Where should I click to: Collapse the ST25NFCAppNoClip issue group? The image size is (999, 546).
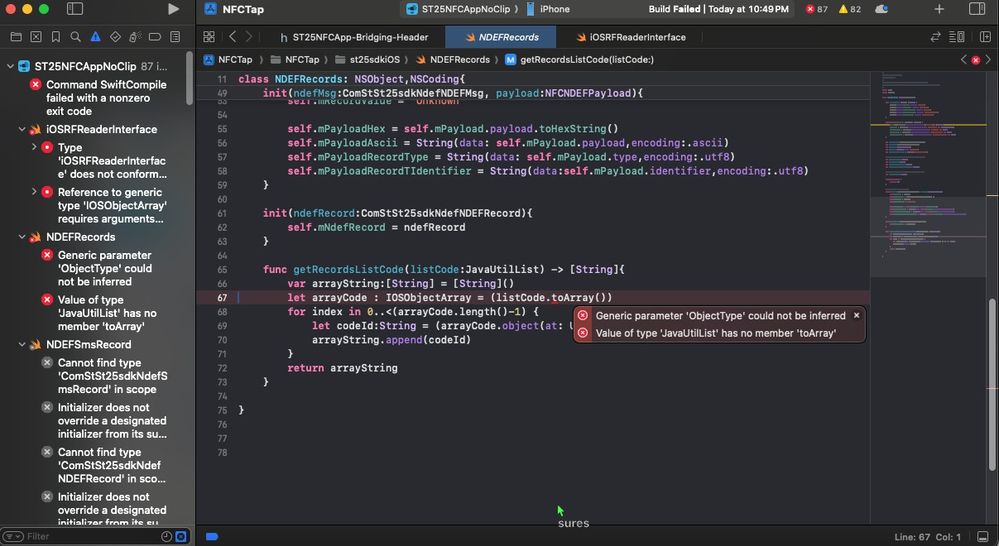tap(10, 66)
